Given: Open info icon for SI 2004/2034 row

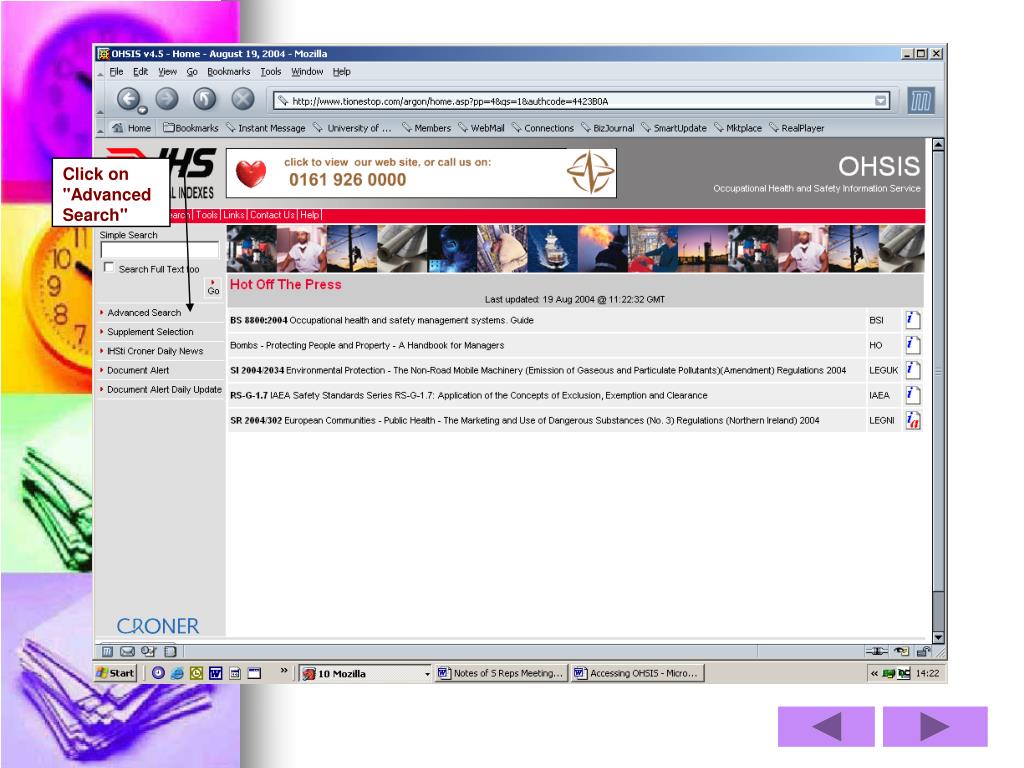Looking at the screenshot, I should click(912, 370).
